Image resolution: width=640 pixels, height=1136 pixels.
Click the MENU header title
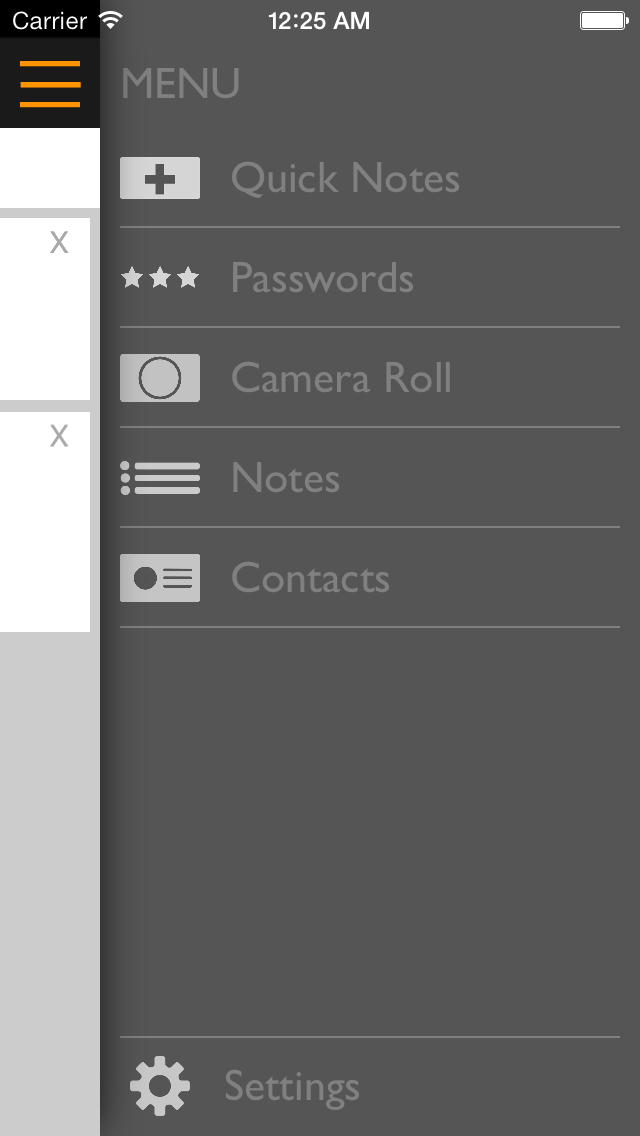pos(180,84)
